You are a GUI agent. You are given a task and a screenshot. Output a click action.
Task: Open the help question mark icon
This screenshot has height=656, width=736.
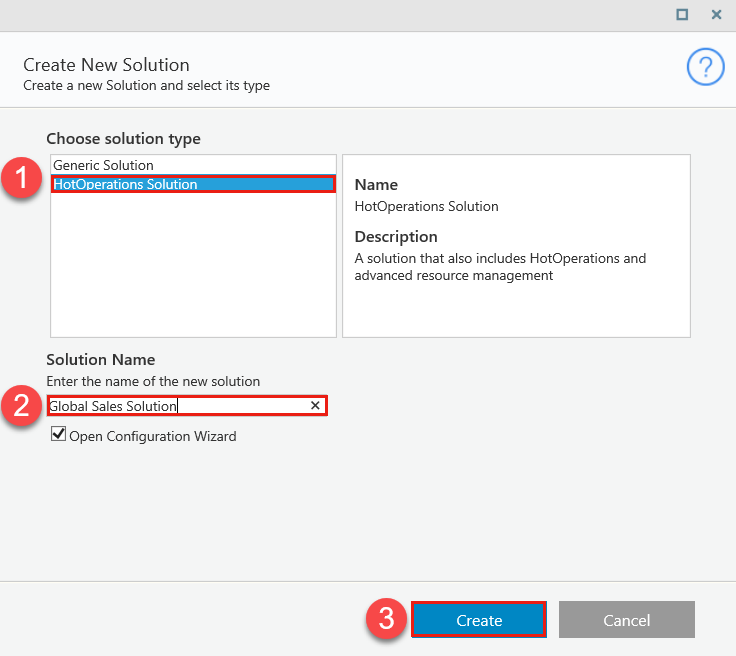pos(705,67)
